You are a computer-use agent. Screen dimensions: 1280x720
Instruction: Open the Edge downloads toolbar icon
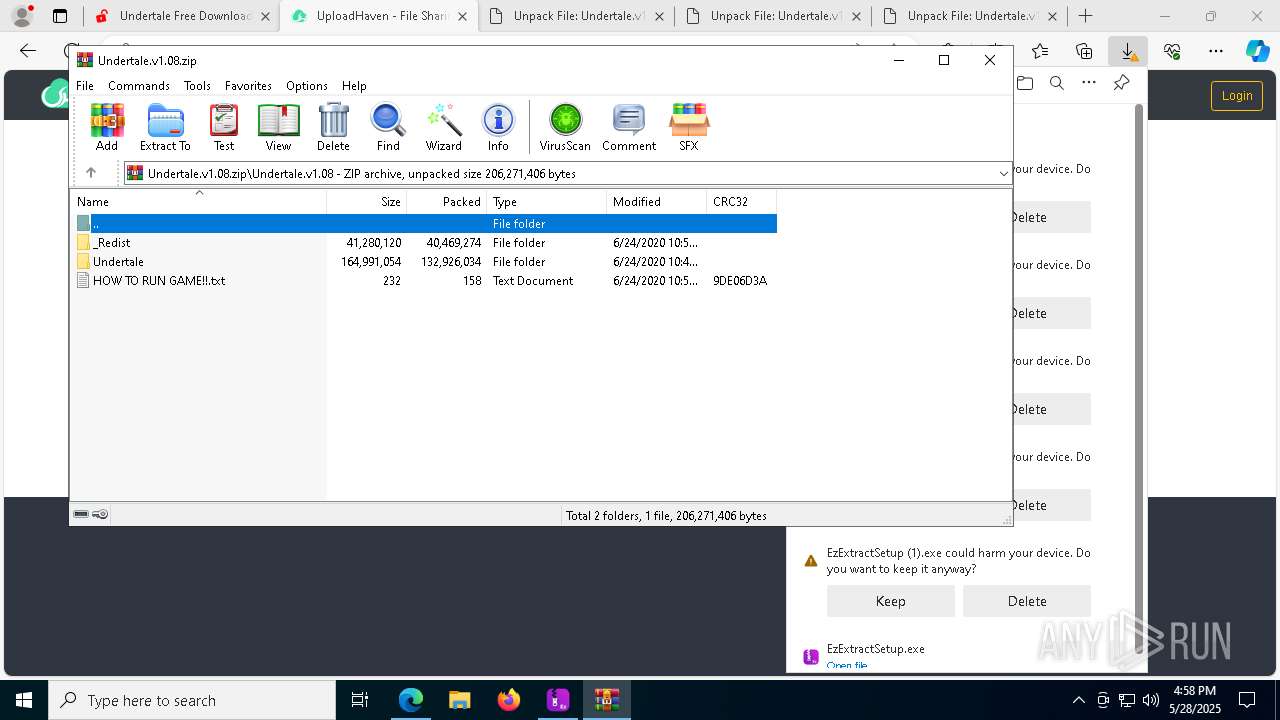point(1128,51)
